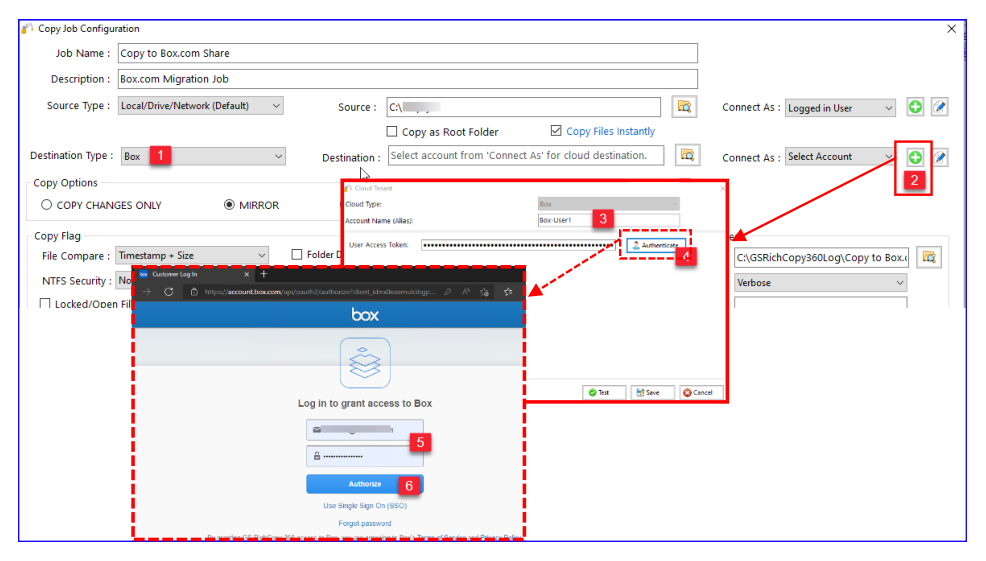The image size is (986, 561).
Task: Toggle the Folder checkbox in Copy Flag
Action: (x=297, y=254)
